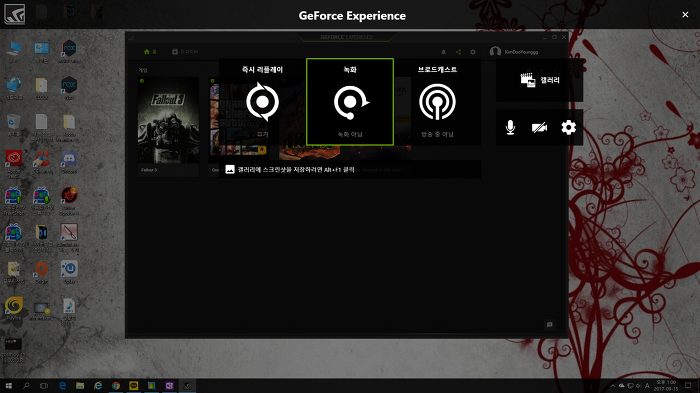Click the feedback icon at window bottom right
This screenshot has height=393, width=700.
(550, 325)
